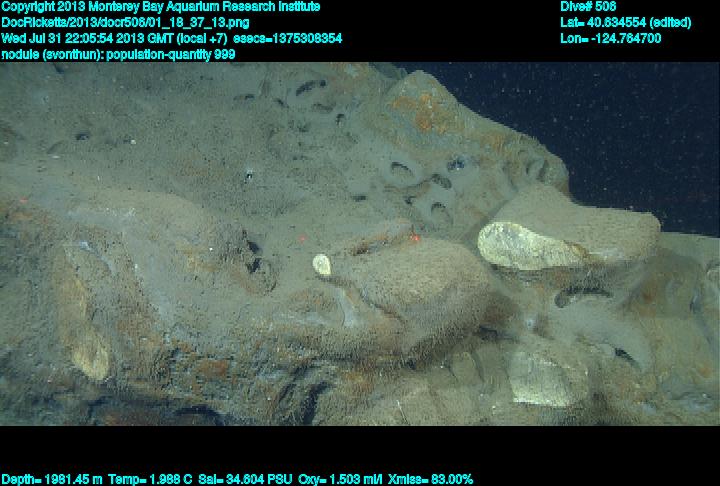Click the small white shell on the sediment mound
This screenshot has width=720, height=486.
click(x=322, y=265)
